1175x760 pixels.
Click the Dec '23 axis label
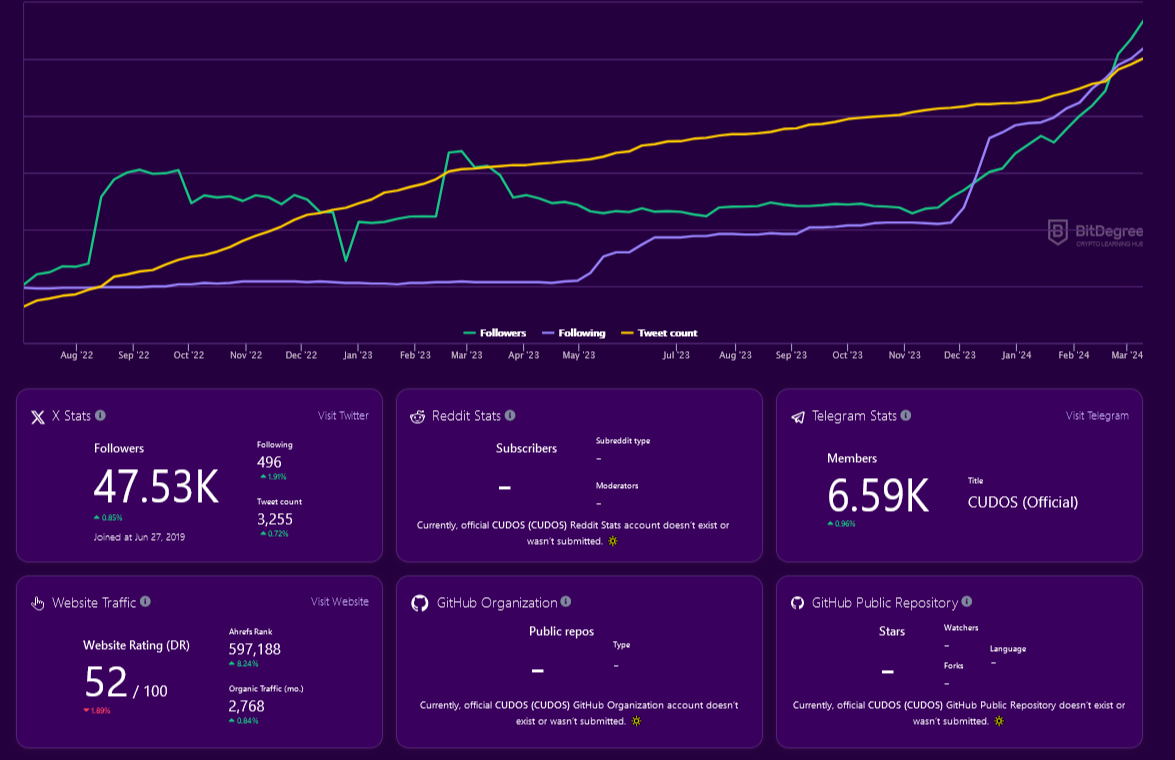(960, 355)
